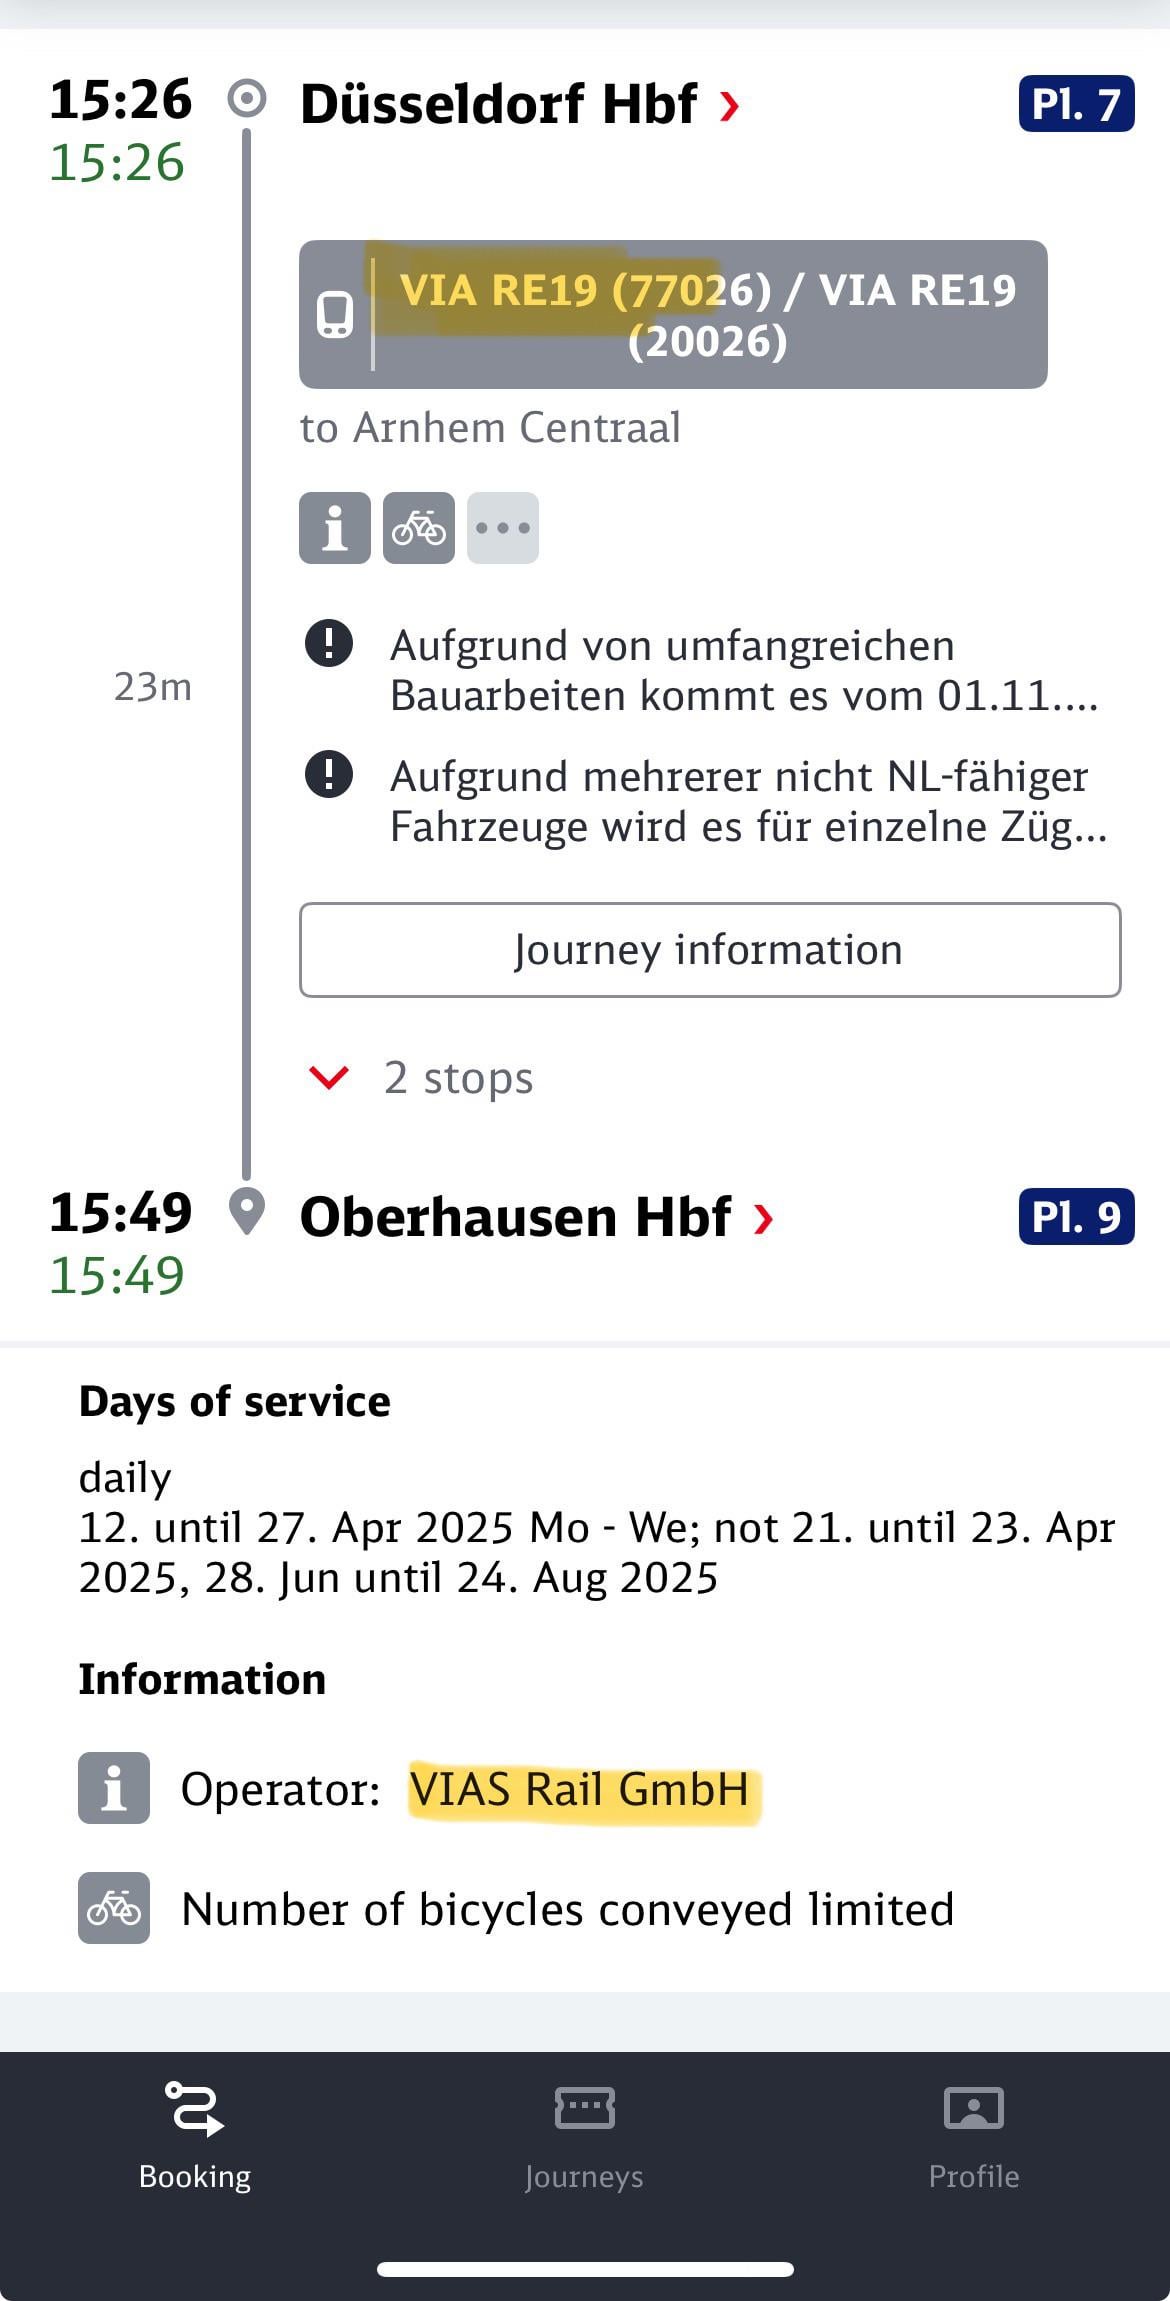Viewport: 1170px width, 2301px height.
Task: Open Düsseldorf Hbf station details chevron
Action: (730, 105)
